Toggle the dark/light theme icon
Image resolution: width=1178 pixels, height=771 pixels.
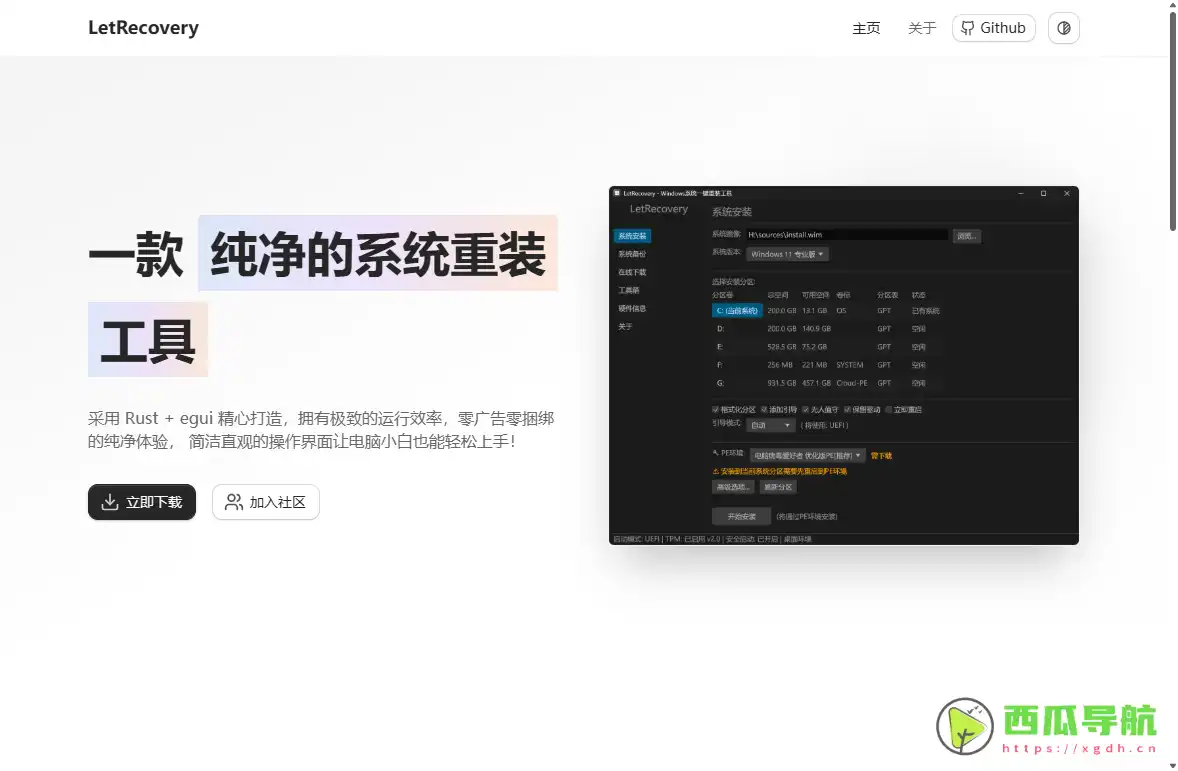1063,28
